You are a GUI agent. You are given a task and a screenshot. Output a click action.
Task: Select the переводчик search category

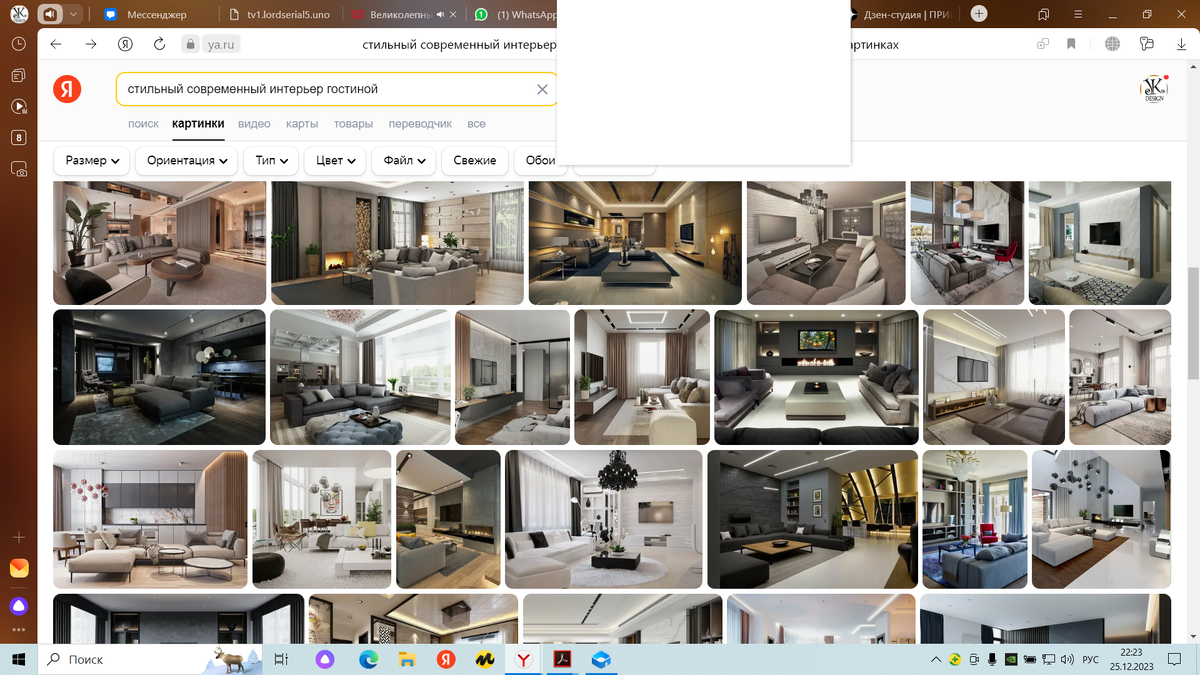(420, 124)
